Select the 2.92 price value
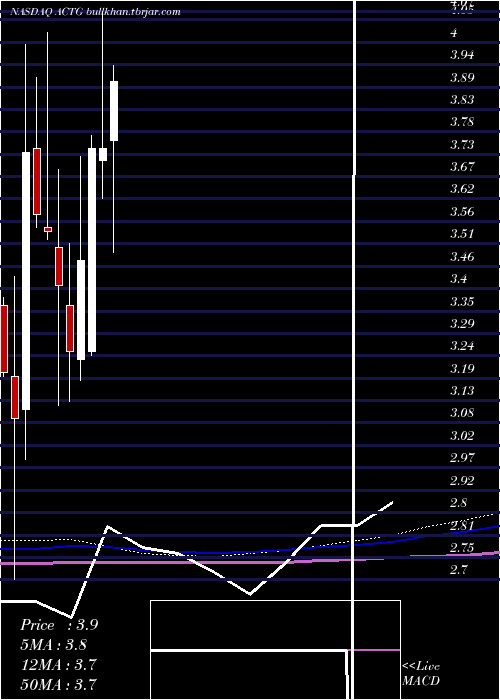Viewport: 500px width, 700px height. (462, 480)
